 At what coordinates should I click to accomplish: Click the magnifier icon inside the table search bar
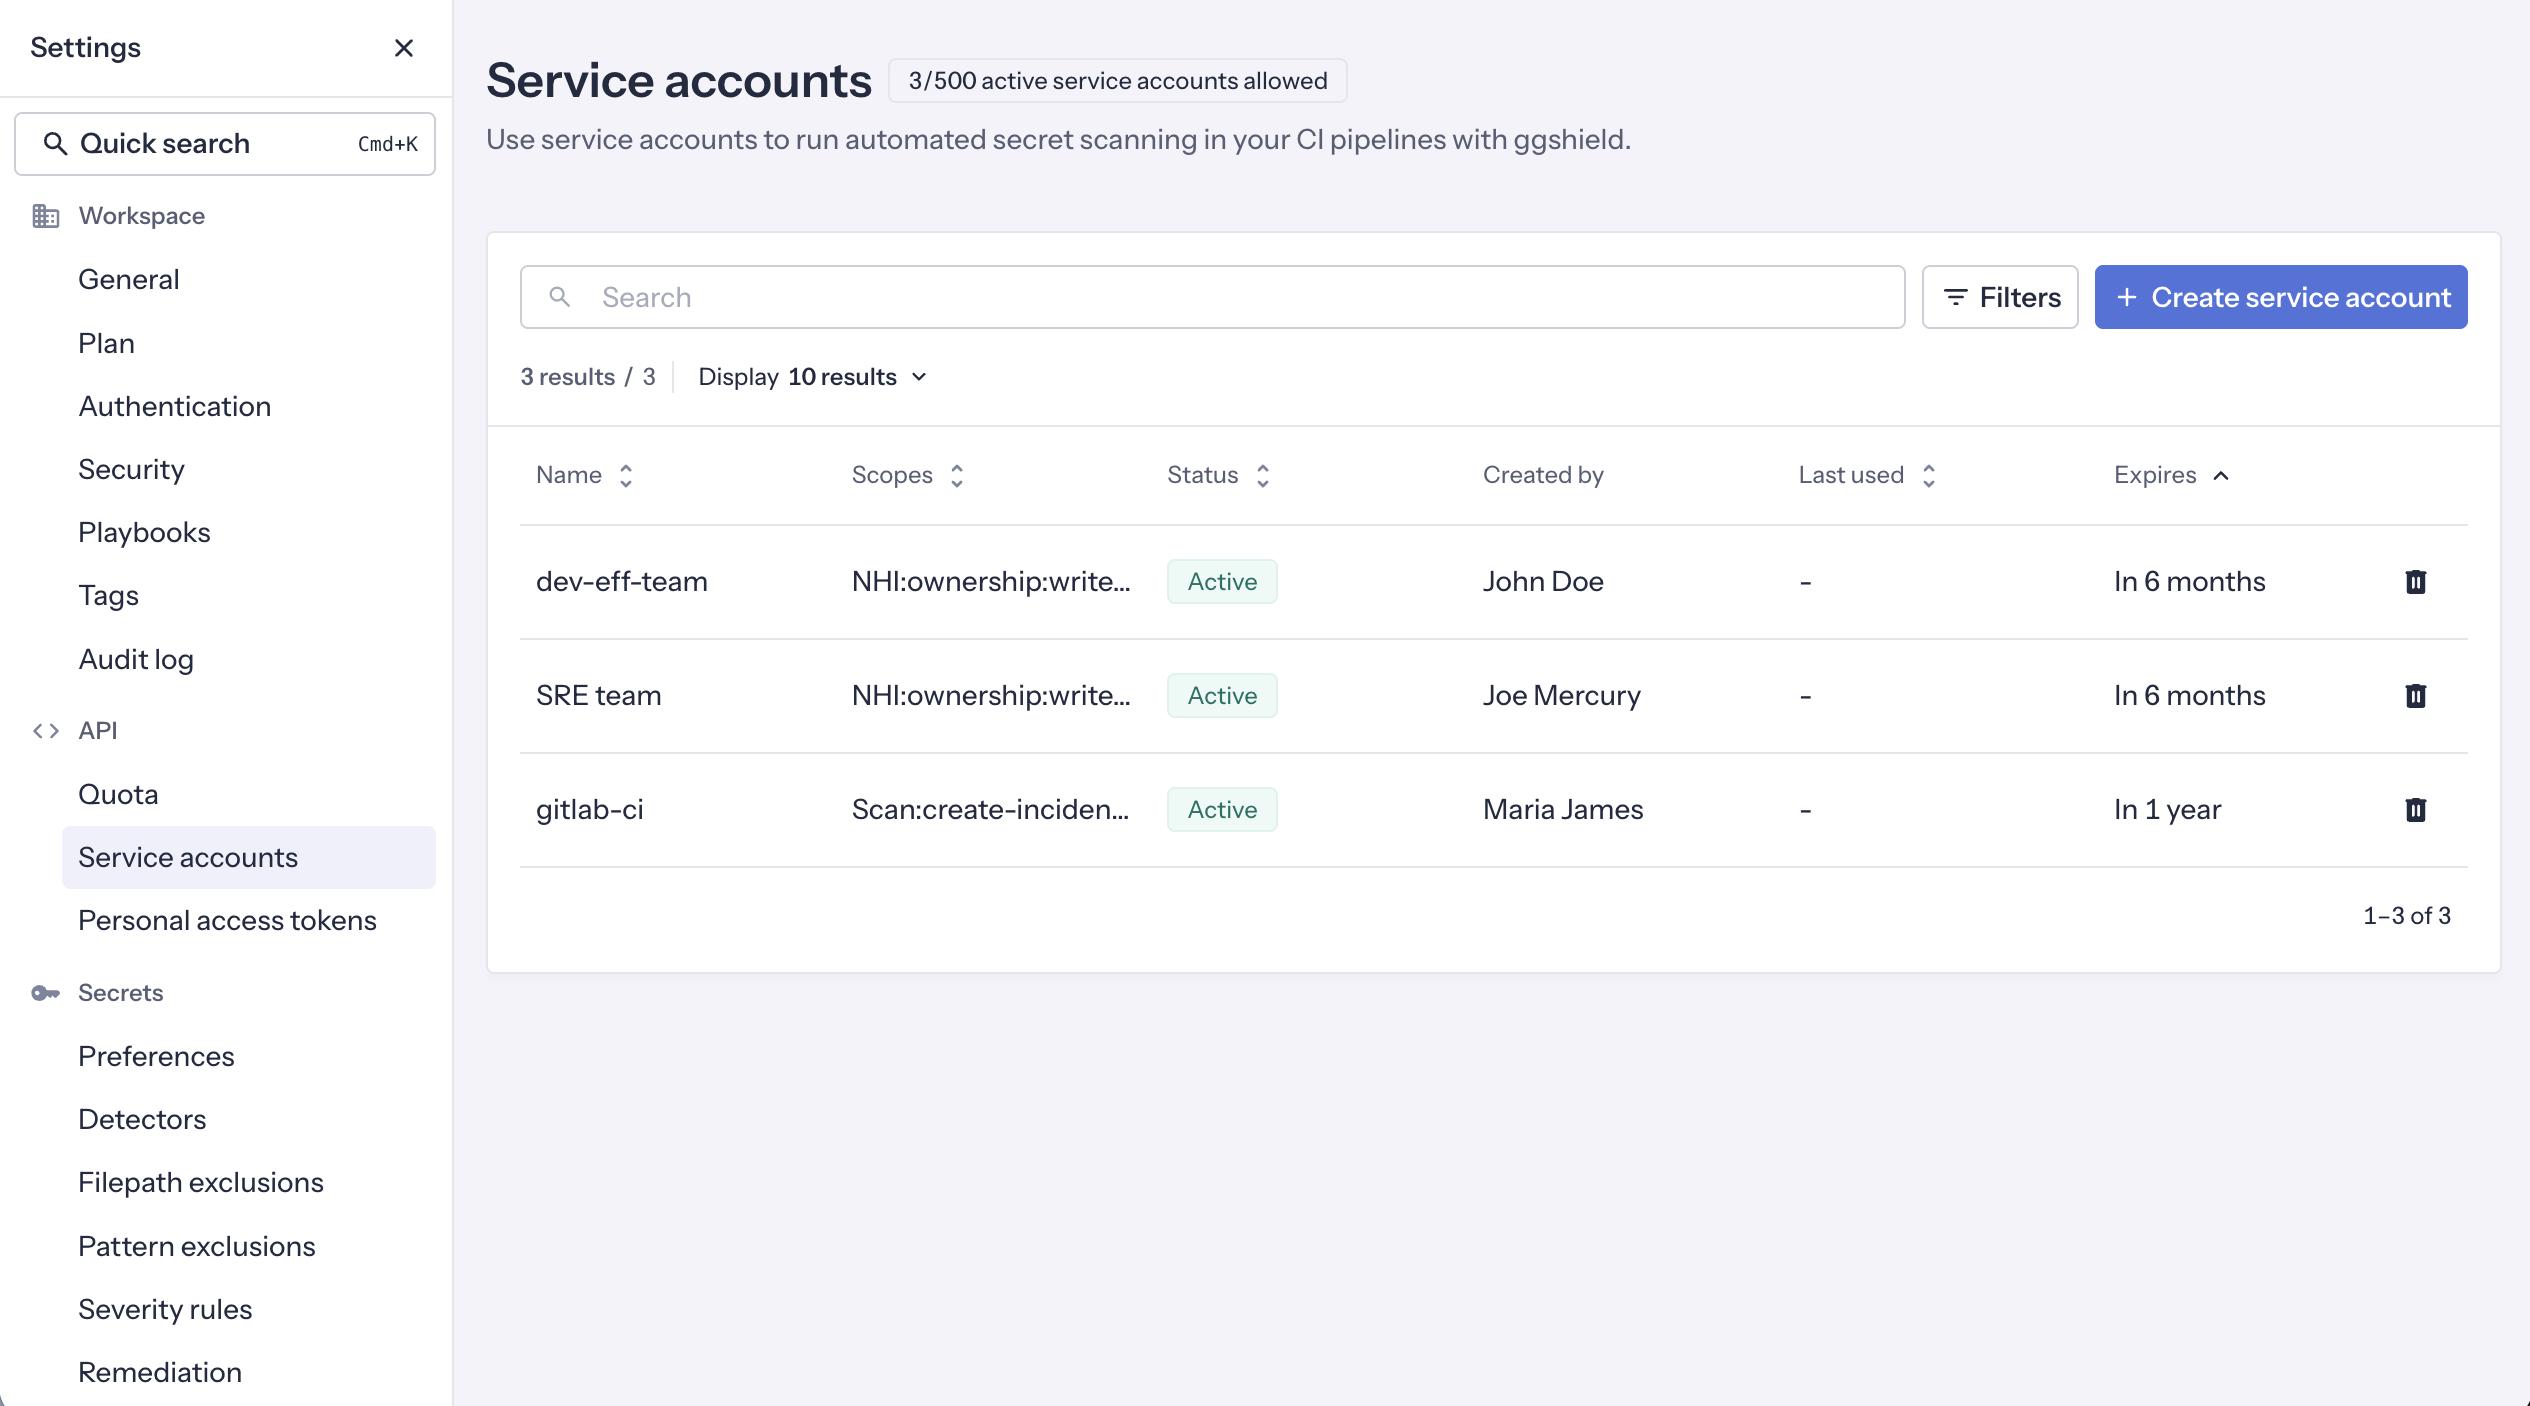pos(560,297)
